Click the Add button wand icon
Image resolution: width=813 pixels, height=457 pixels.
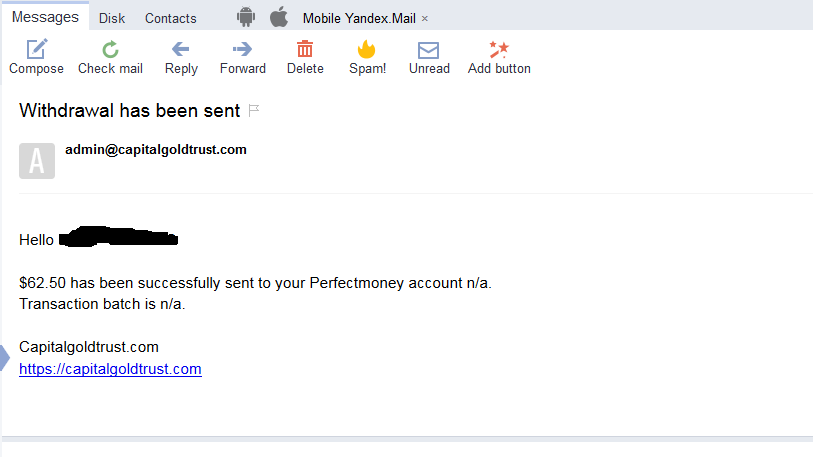point(499,49)
